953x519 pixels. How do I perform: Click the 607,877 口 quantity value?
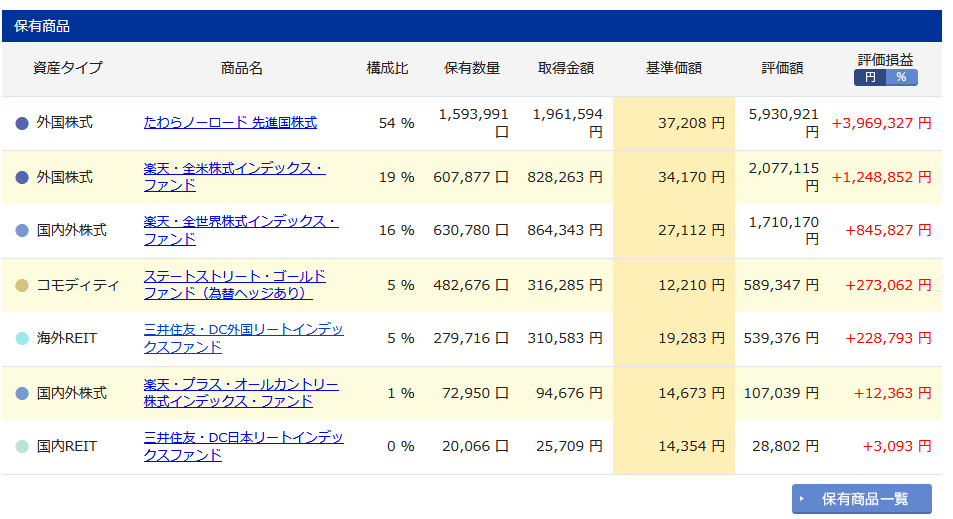coord(470,177)
